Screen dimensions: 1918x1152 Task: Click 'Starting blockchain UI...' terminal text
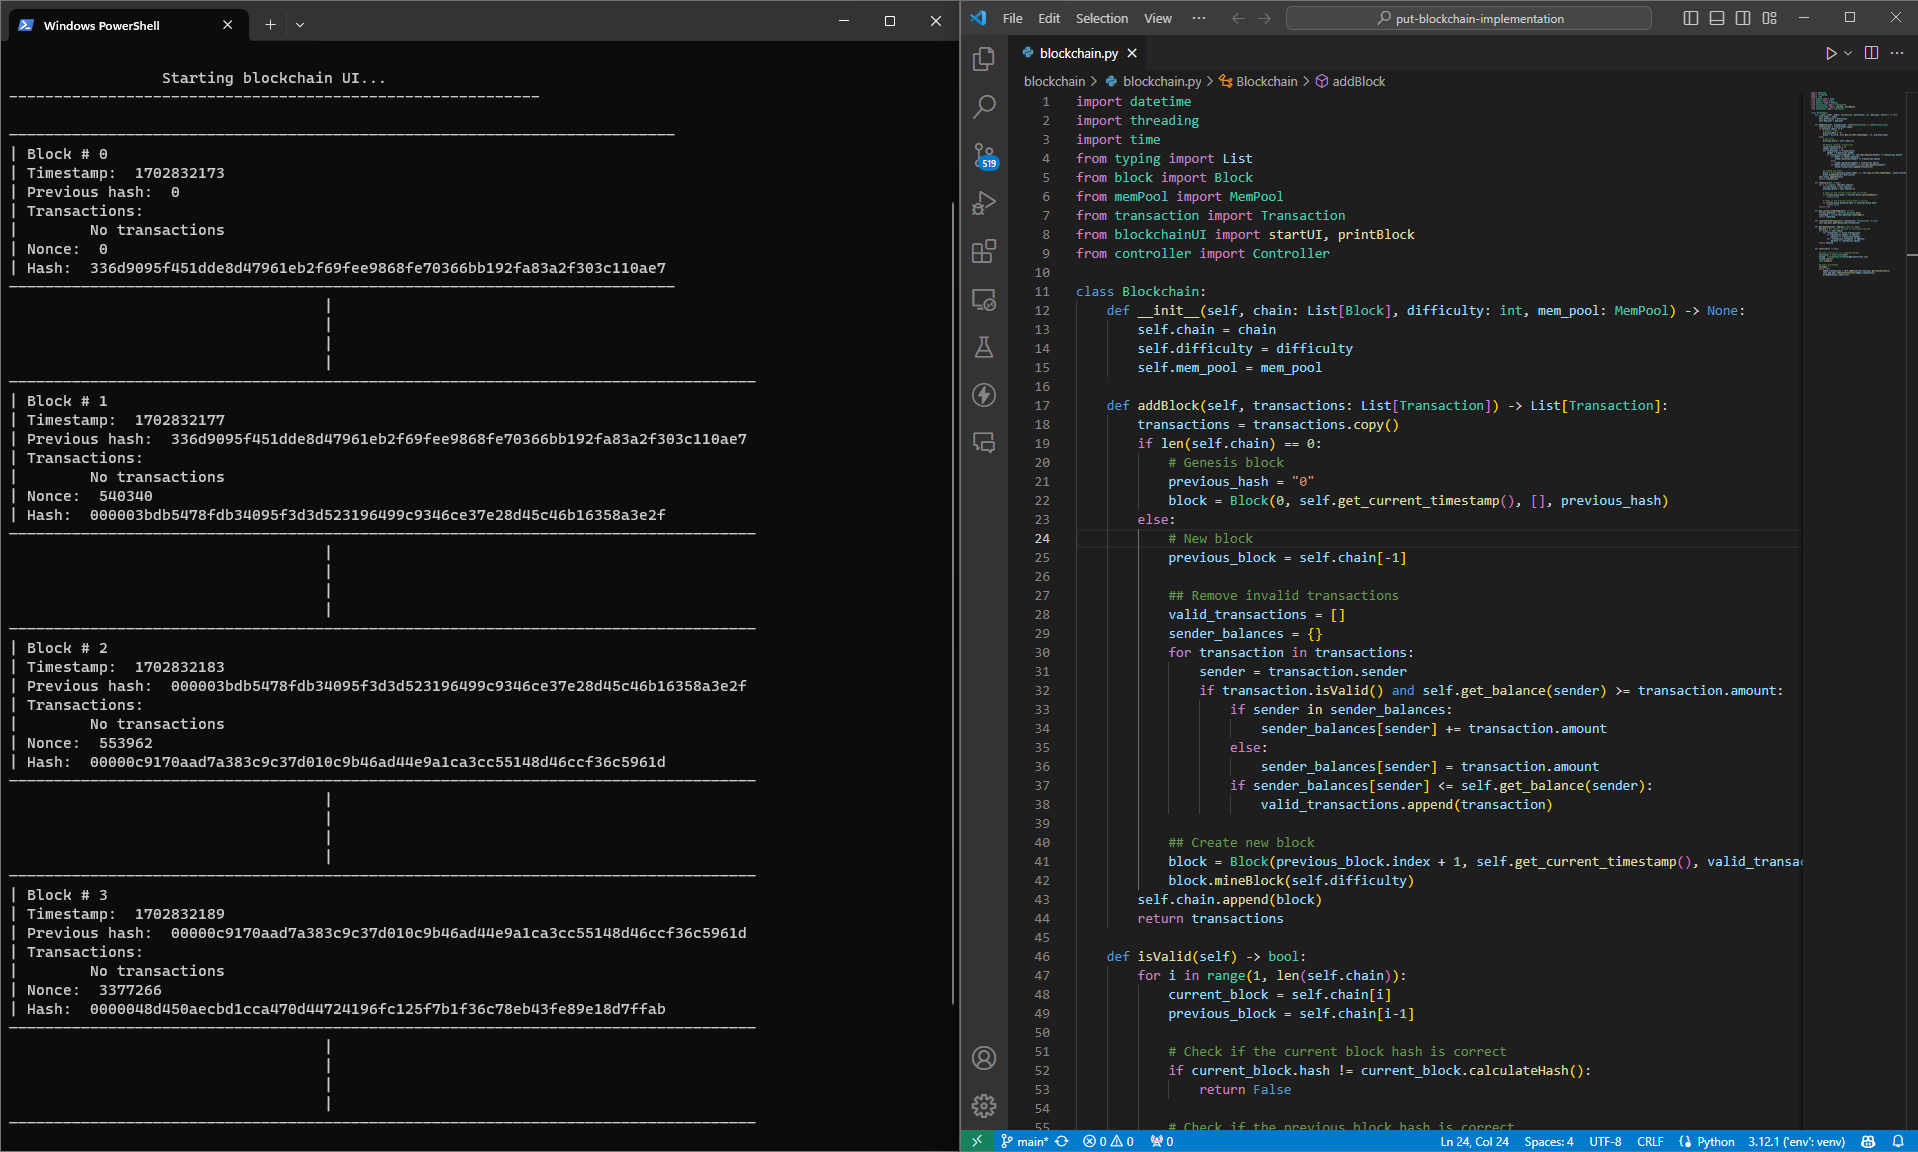(274, 78)
